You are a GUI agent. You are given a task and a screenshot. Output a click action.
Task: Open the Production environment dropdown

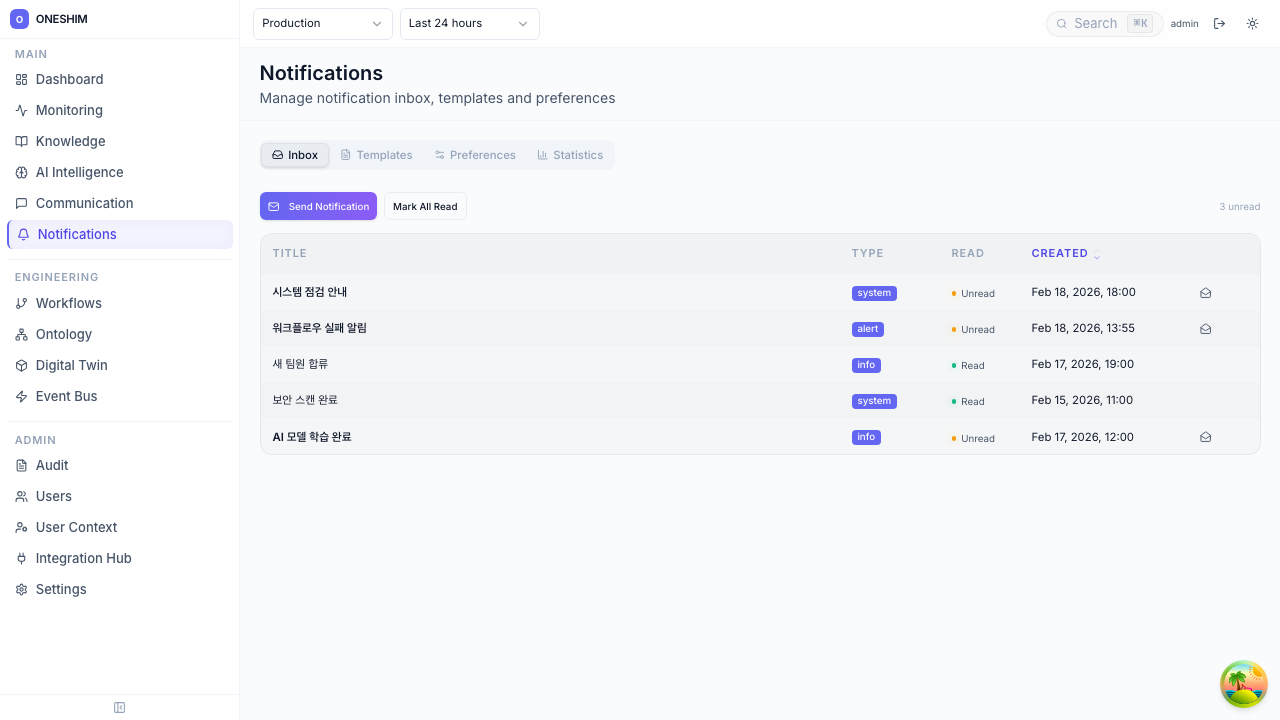pyautogui.click(x=322, y=24)
